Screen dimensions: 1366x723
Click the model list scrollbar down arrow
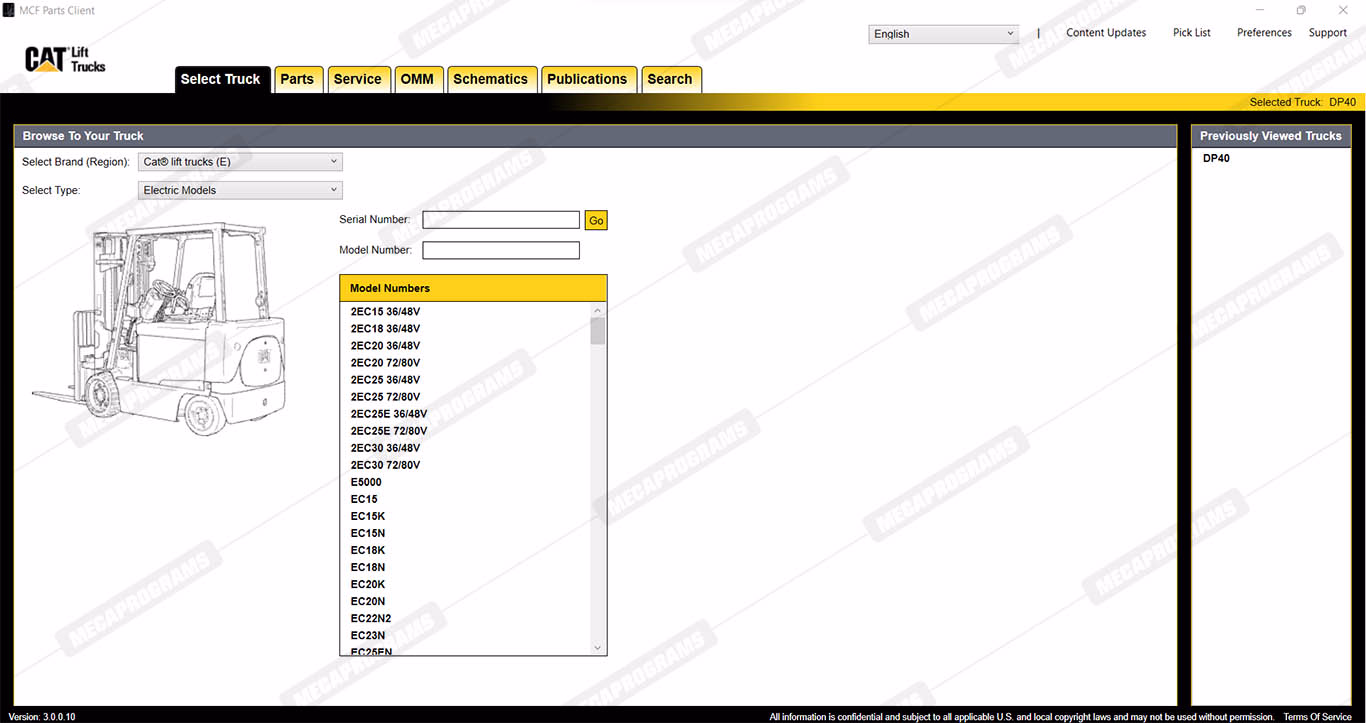click(x=598, y=648)
